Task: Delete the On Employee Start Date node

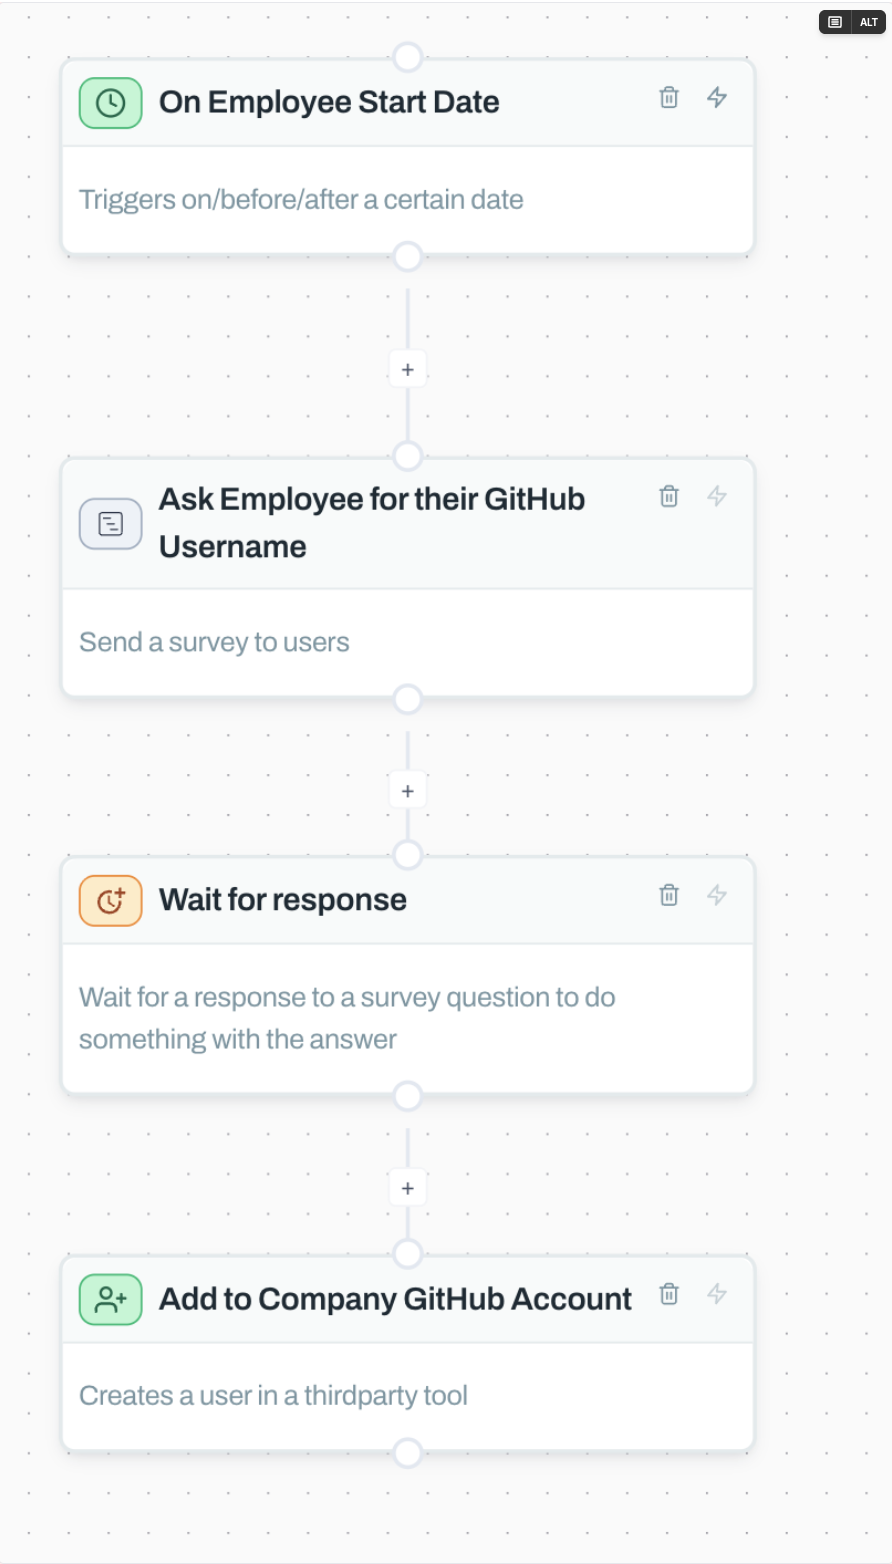Action: pos(669,97)
